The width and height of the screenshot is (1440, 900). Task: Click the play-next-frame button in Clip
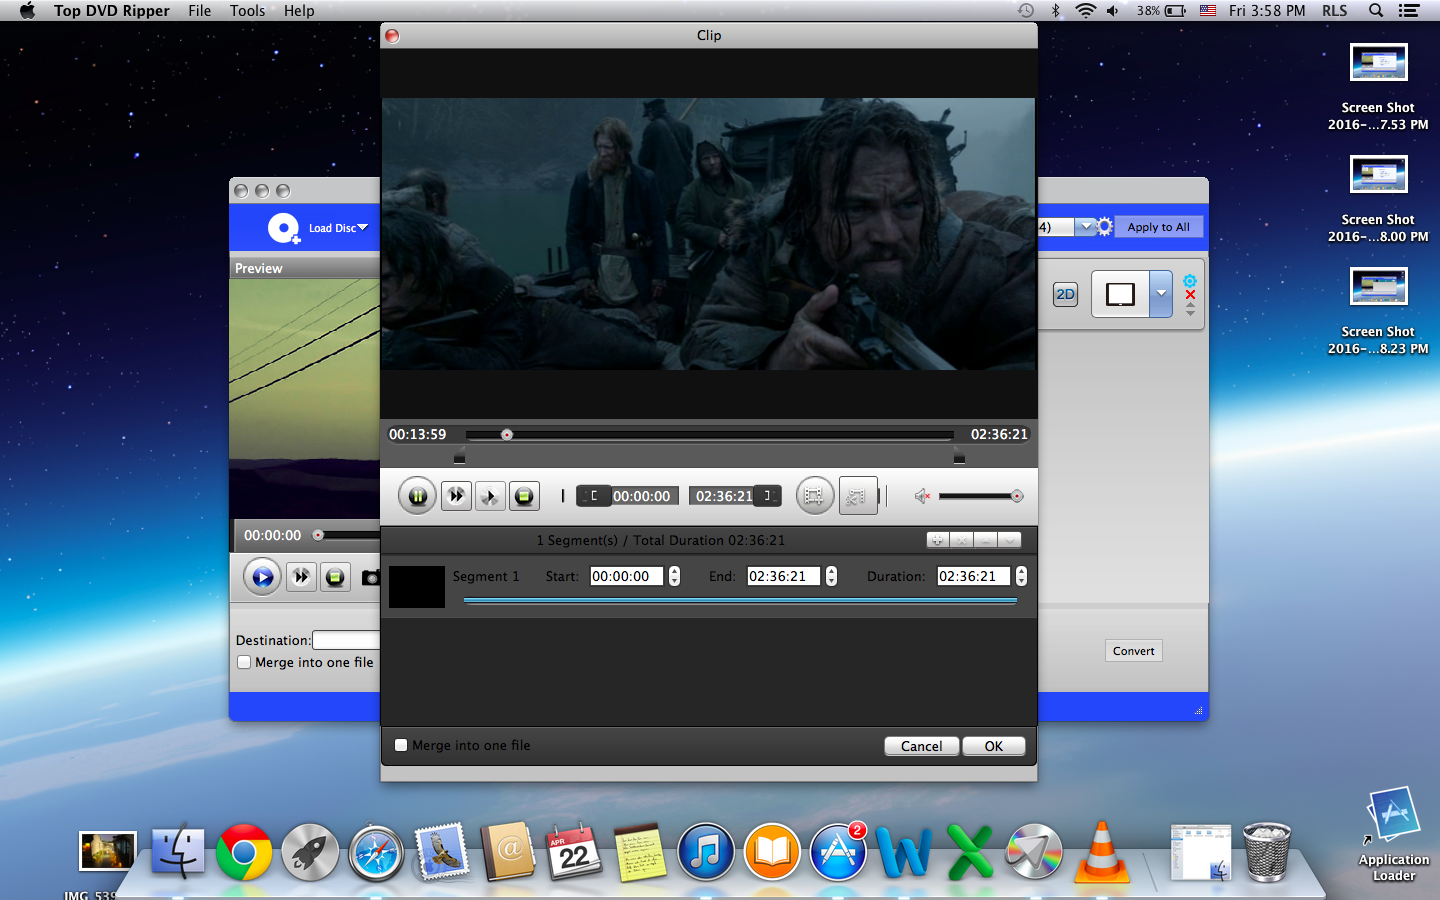[490, 496]
